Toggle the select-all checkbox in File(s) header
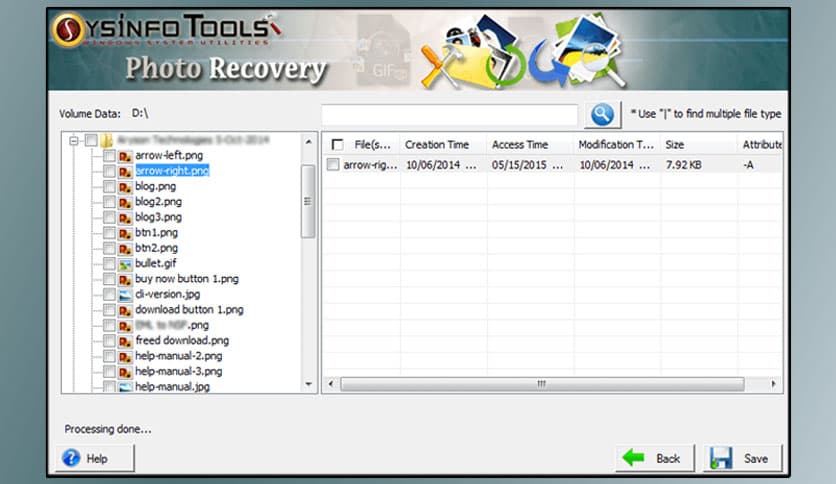 [x=337, y=144]
